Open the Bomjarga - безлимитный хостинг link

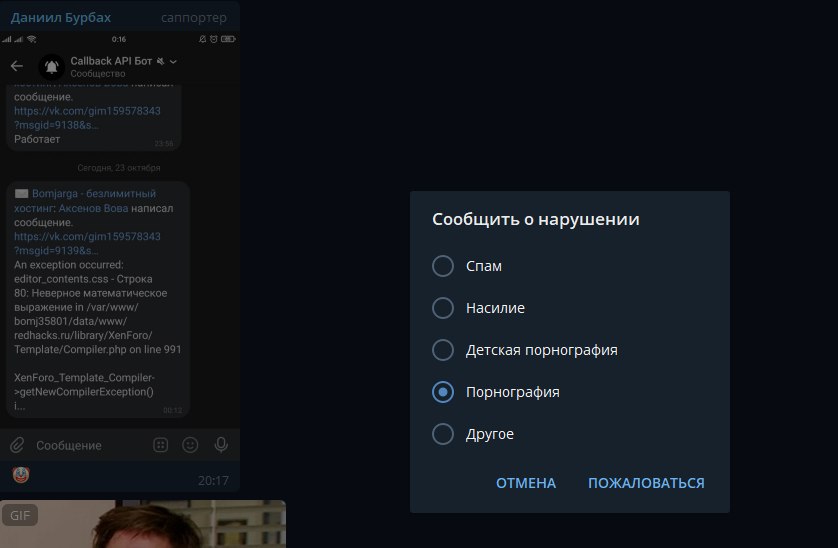(86, 200)
